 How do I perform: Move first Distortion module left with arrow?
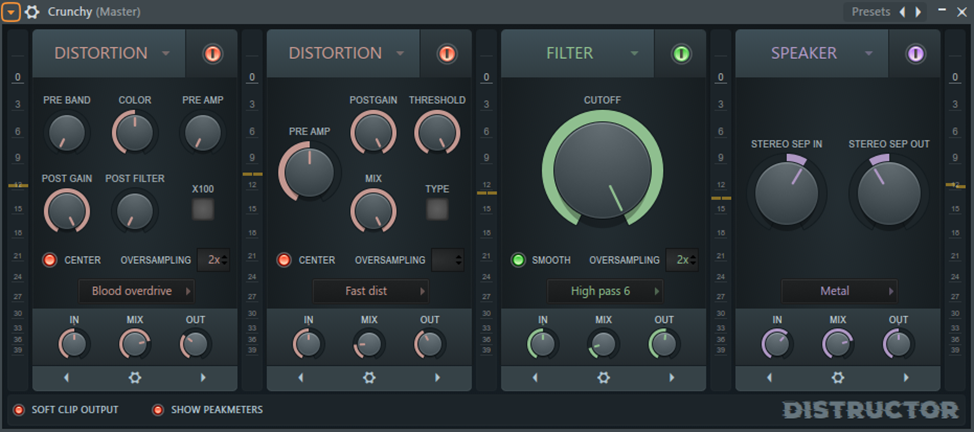pos(66,377)
